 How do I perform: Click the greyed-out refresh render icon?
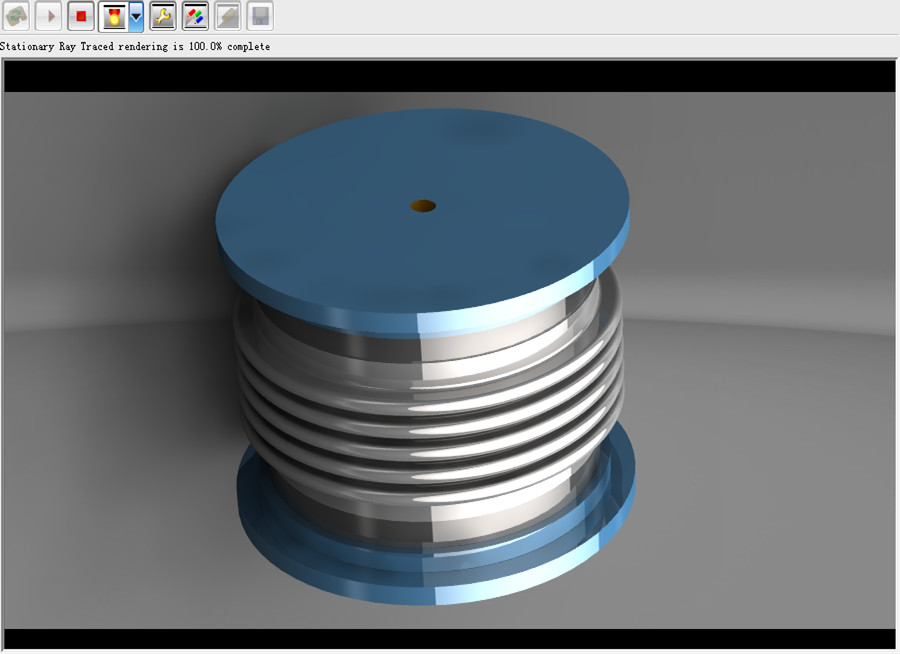point(16,16)
